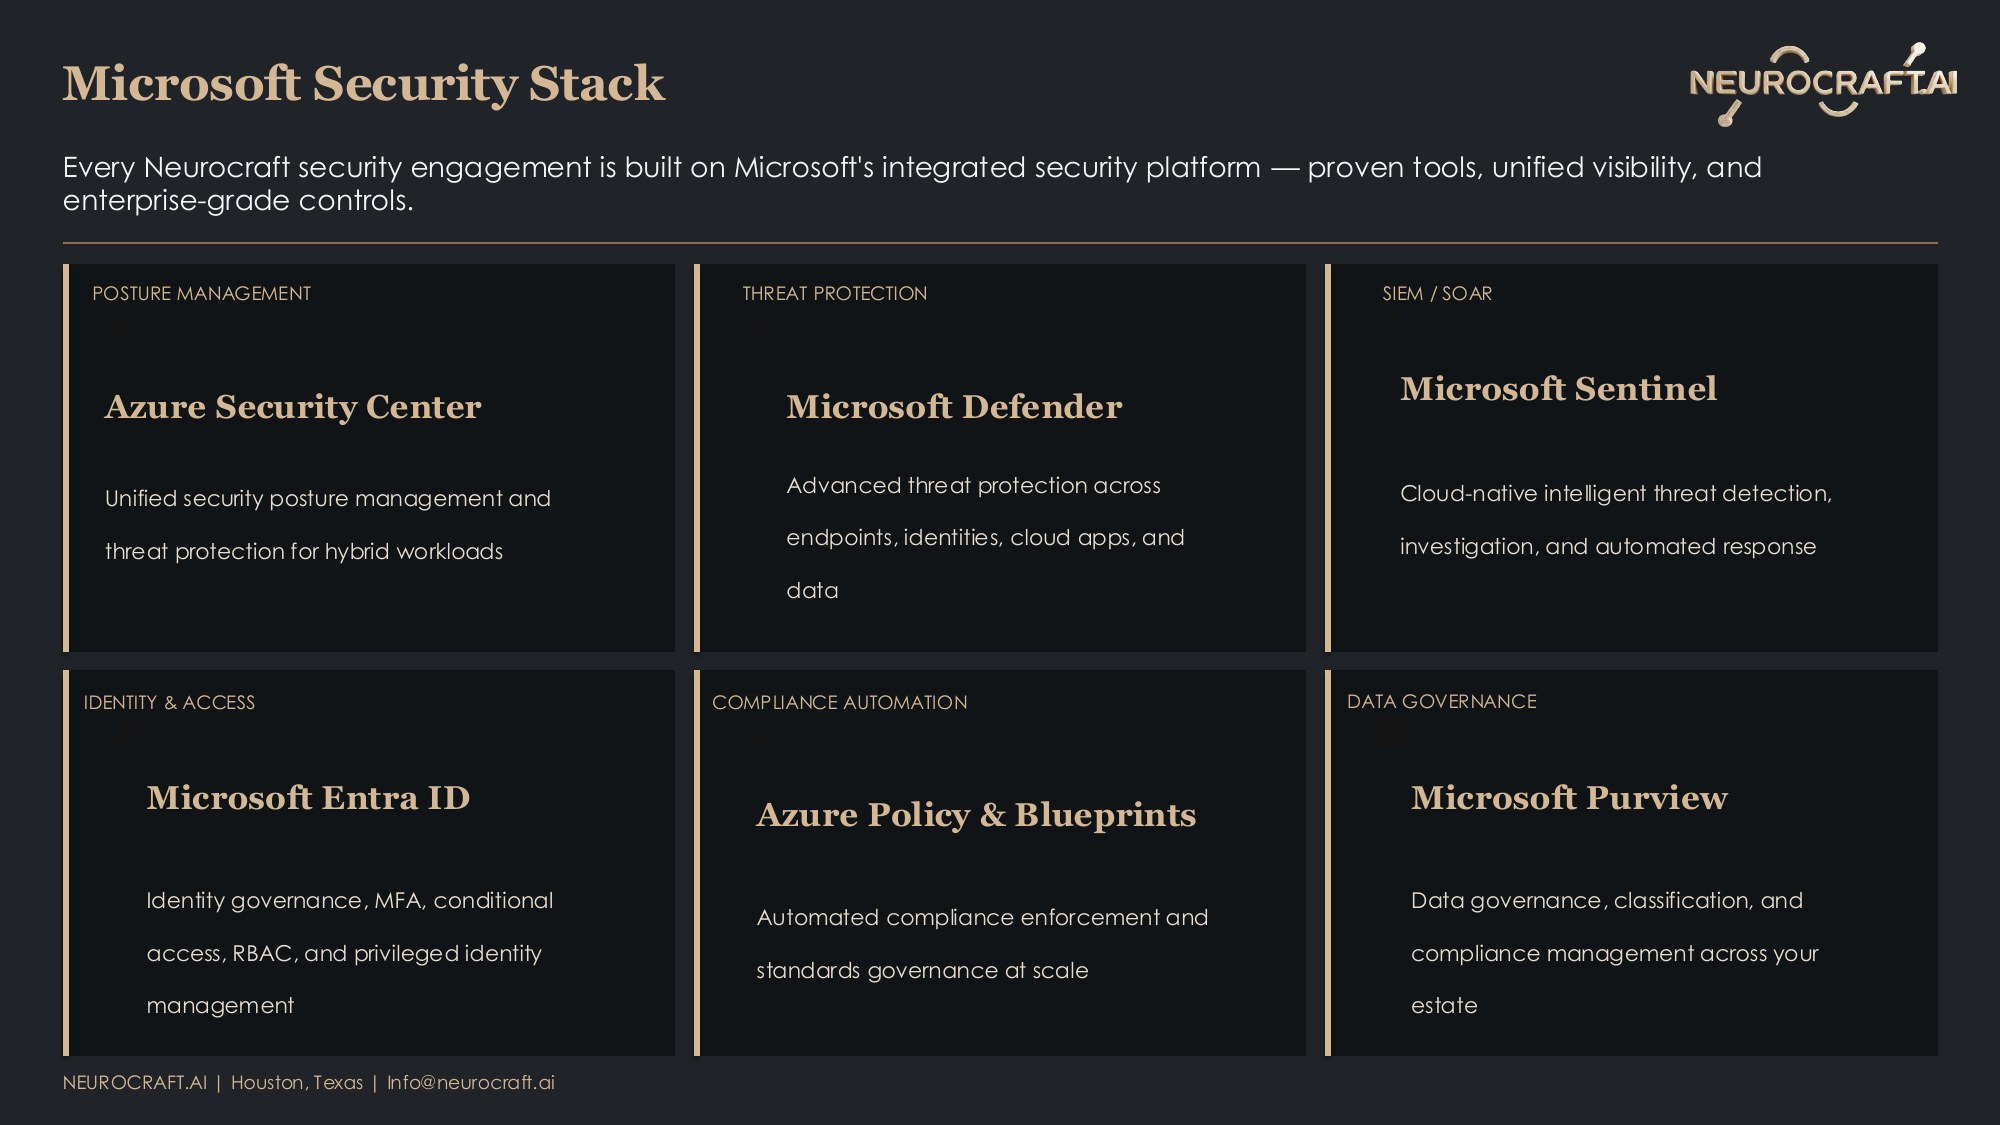Click the "Unified security posture management" description
The width and height of the screenshot is (2000, 1125).
pos(328,525)
